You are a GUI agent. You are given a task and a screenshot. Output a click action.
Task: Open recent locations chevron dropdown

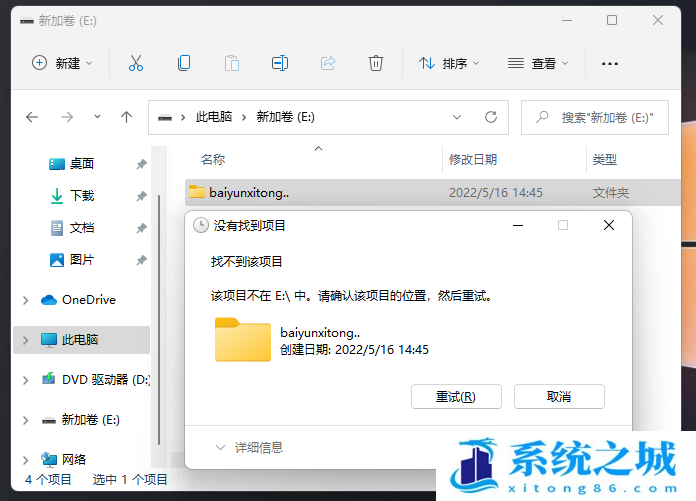coord(97,117)
